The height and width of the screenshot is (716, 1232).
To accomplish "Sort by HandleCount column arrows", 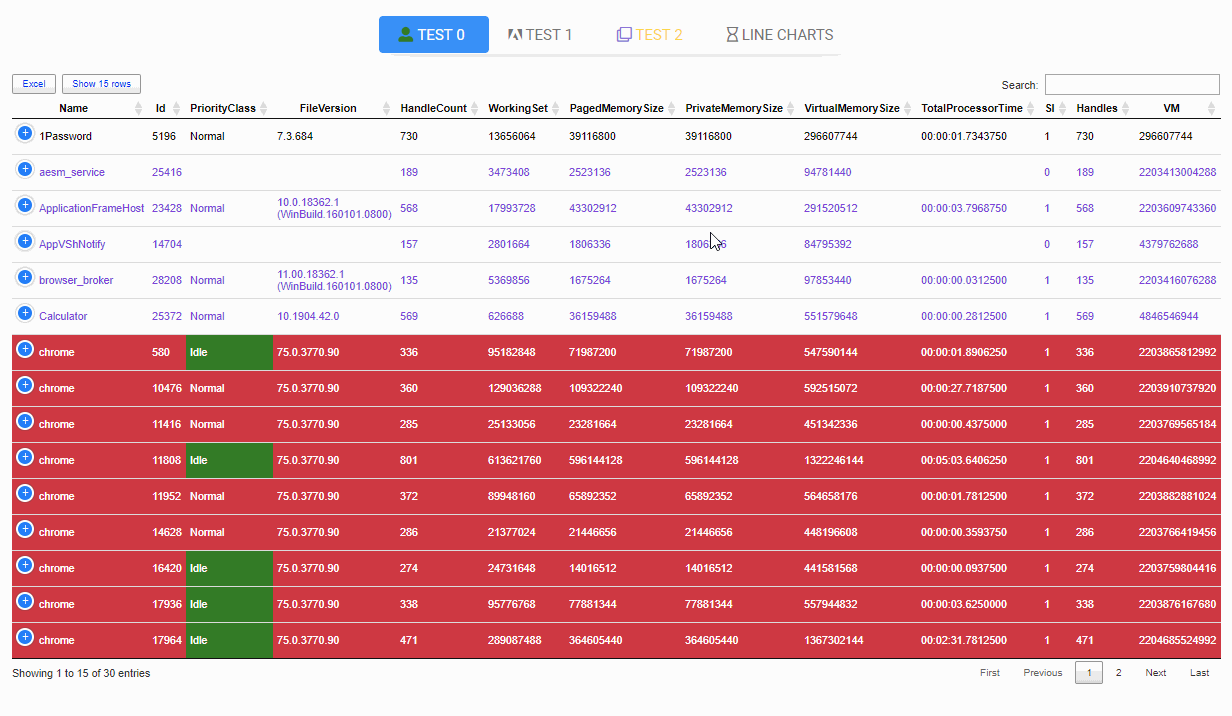I will (x=475, y=108).
